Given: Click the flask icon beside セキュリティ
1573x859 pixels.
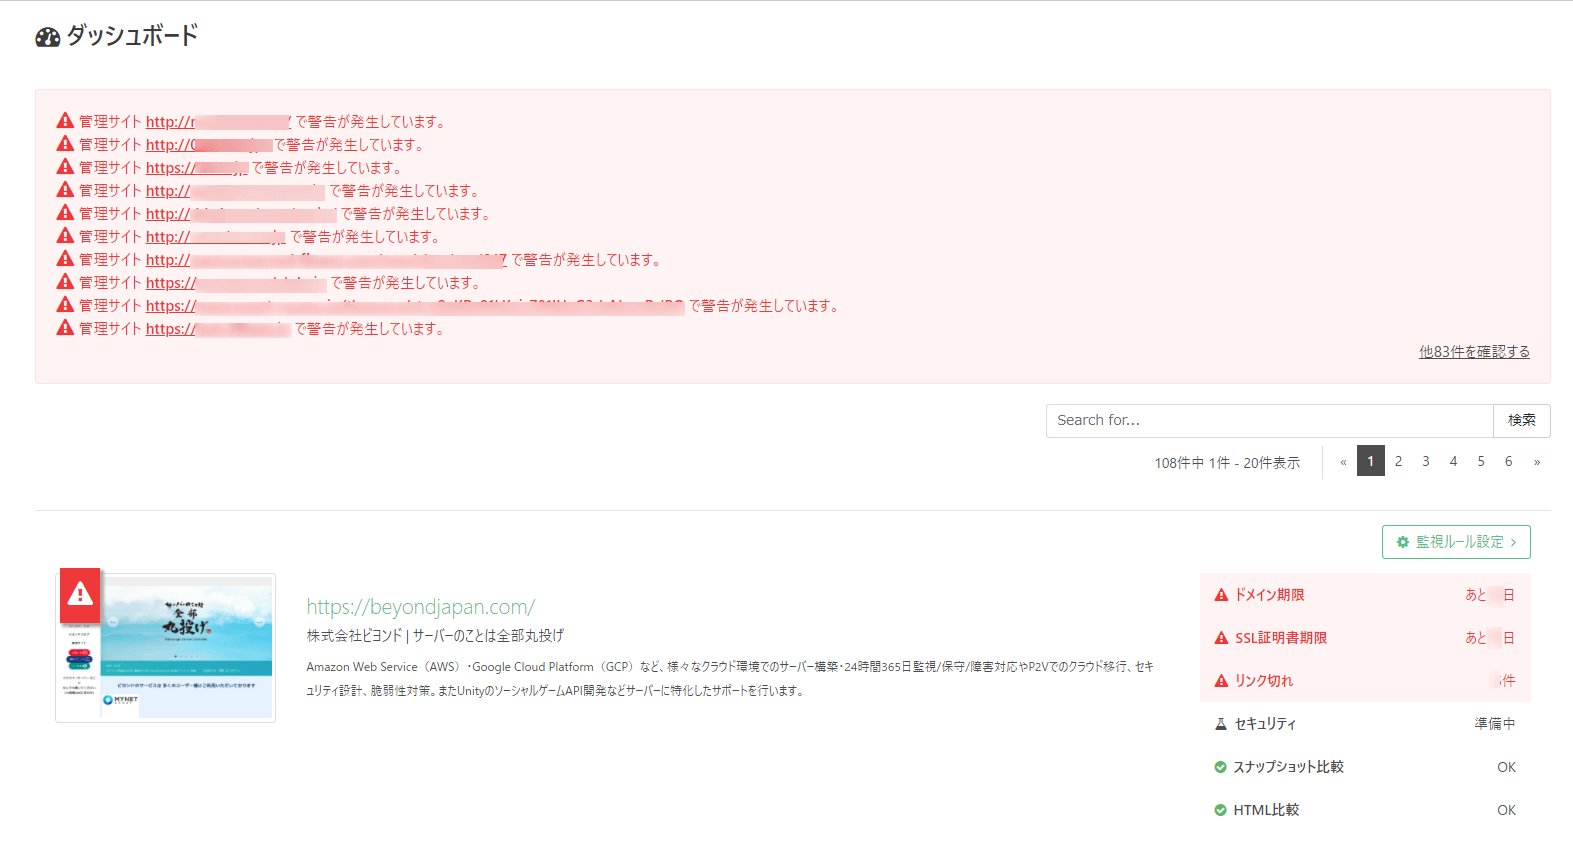Looking at the screenshot, I should [1221, 724].
